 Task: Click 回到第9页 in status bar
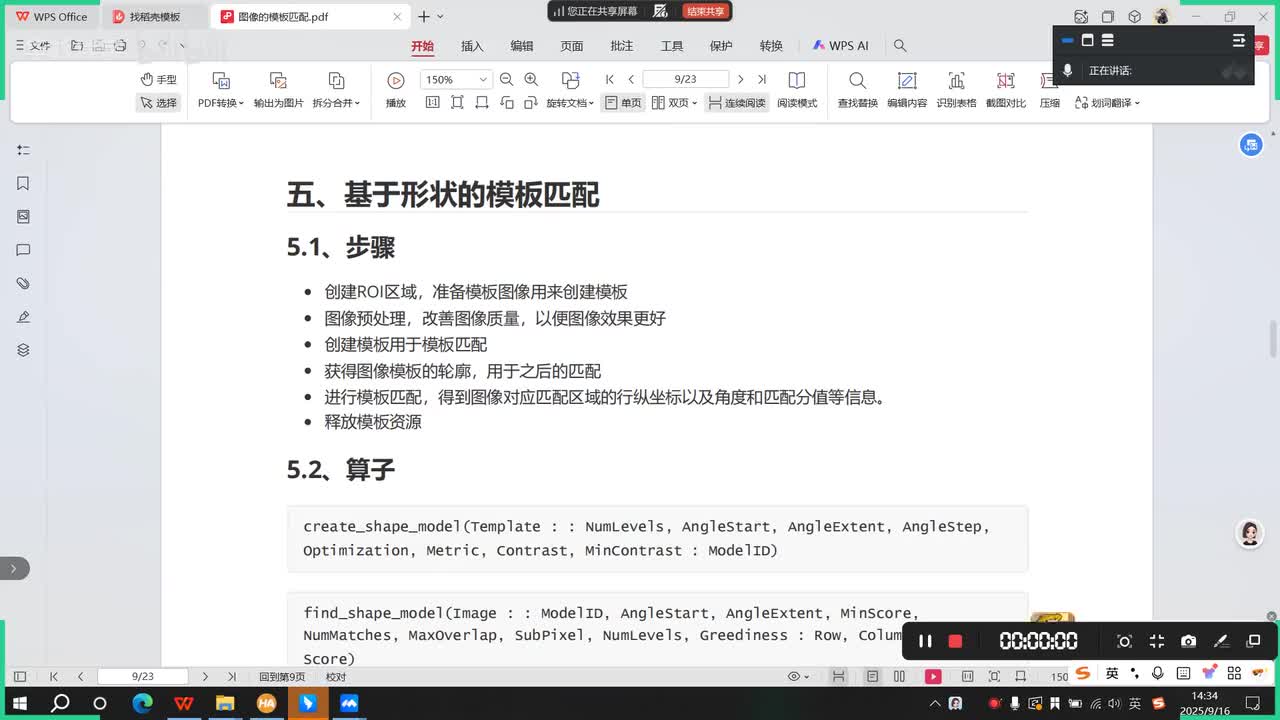(x=281, y=677)
